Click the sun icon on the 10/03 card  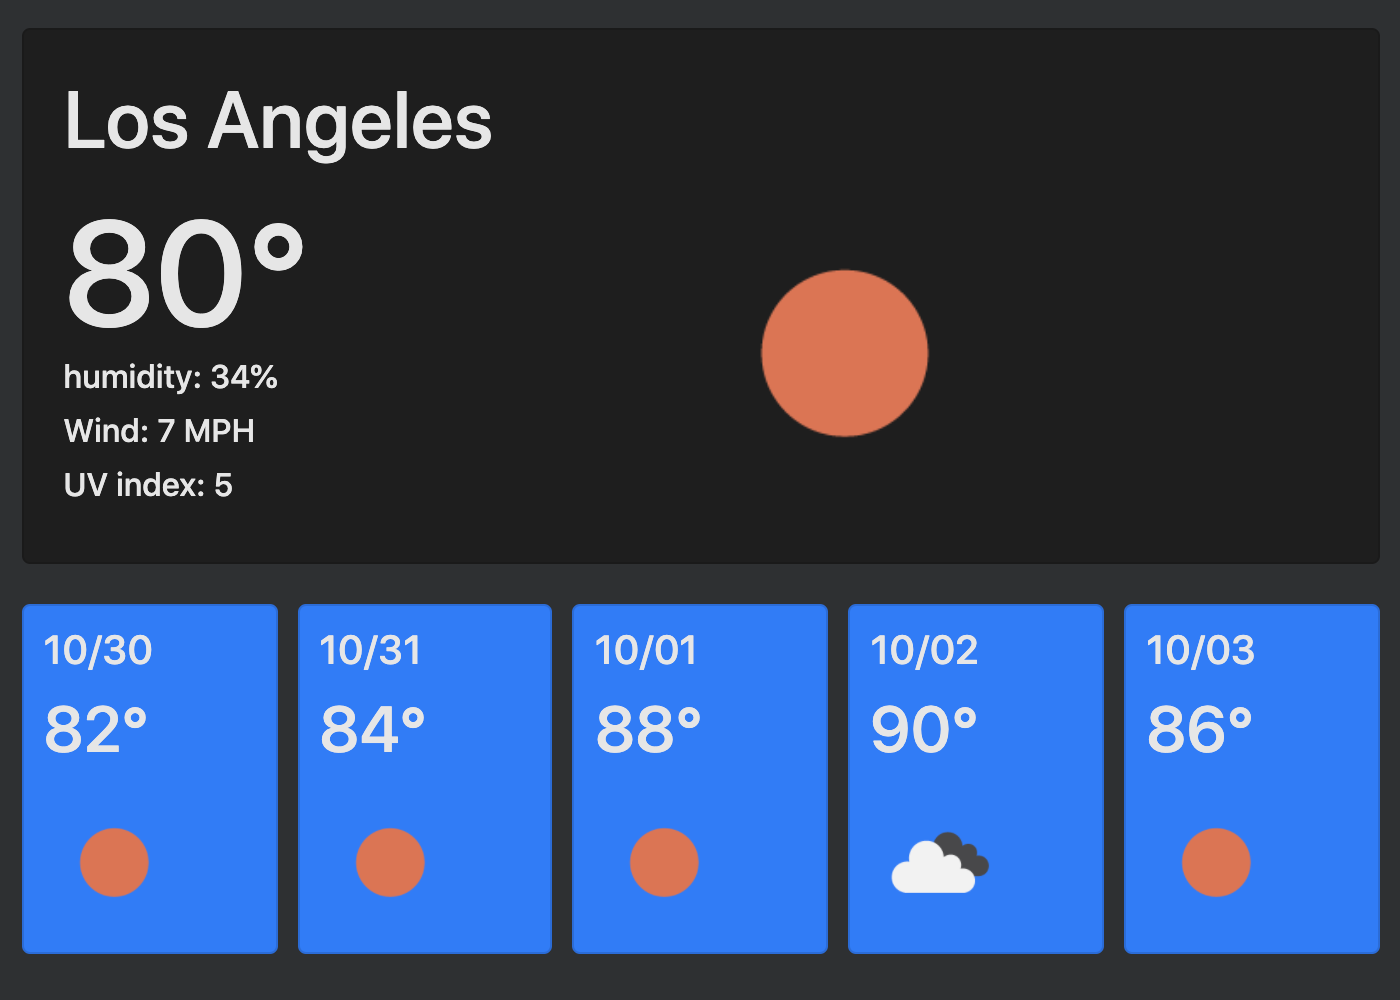click(1216, 862)
